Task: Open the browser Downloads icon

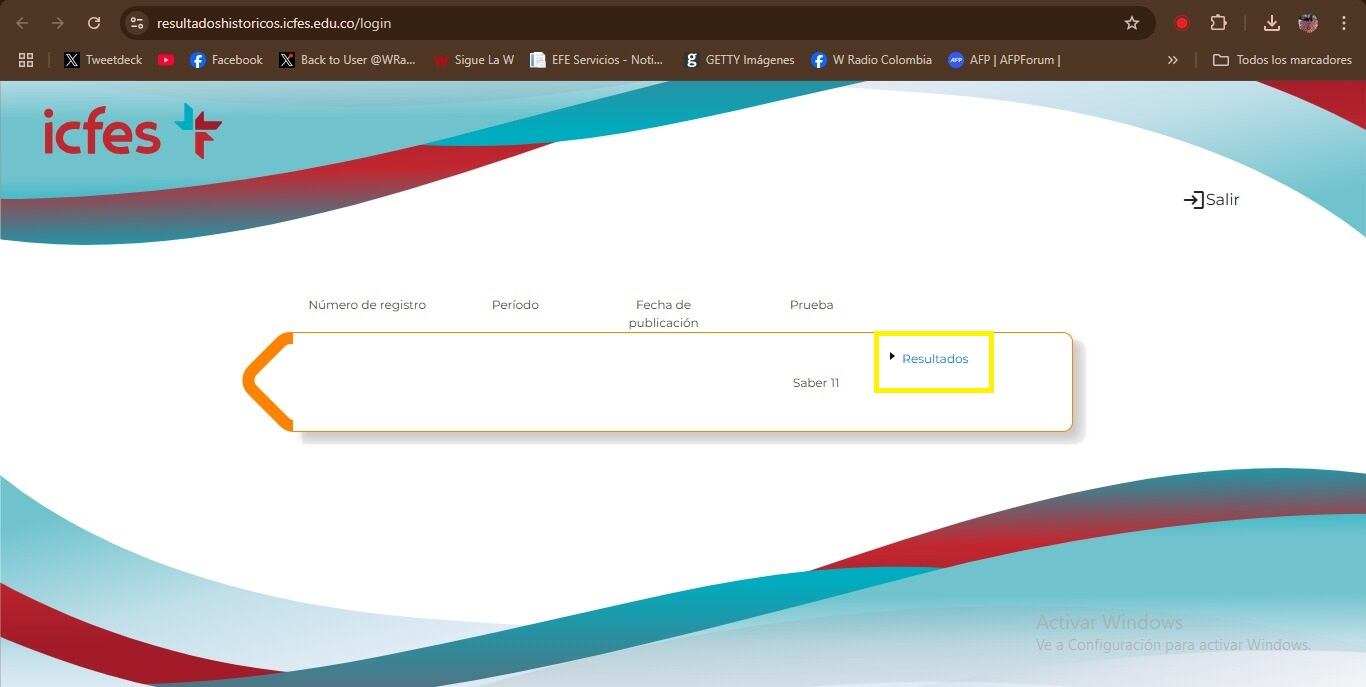Action: coord(1272,23)
